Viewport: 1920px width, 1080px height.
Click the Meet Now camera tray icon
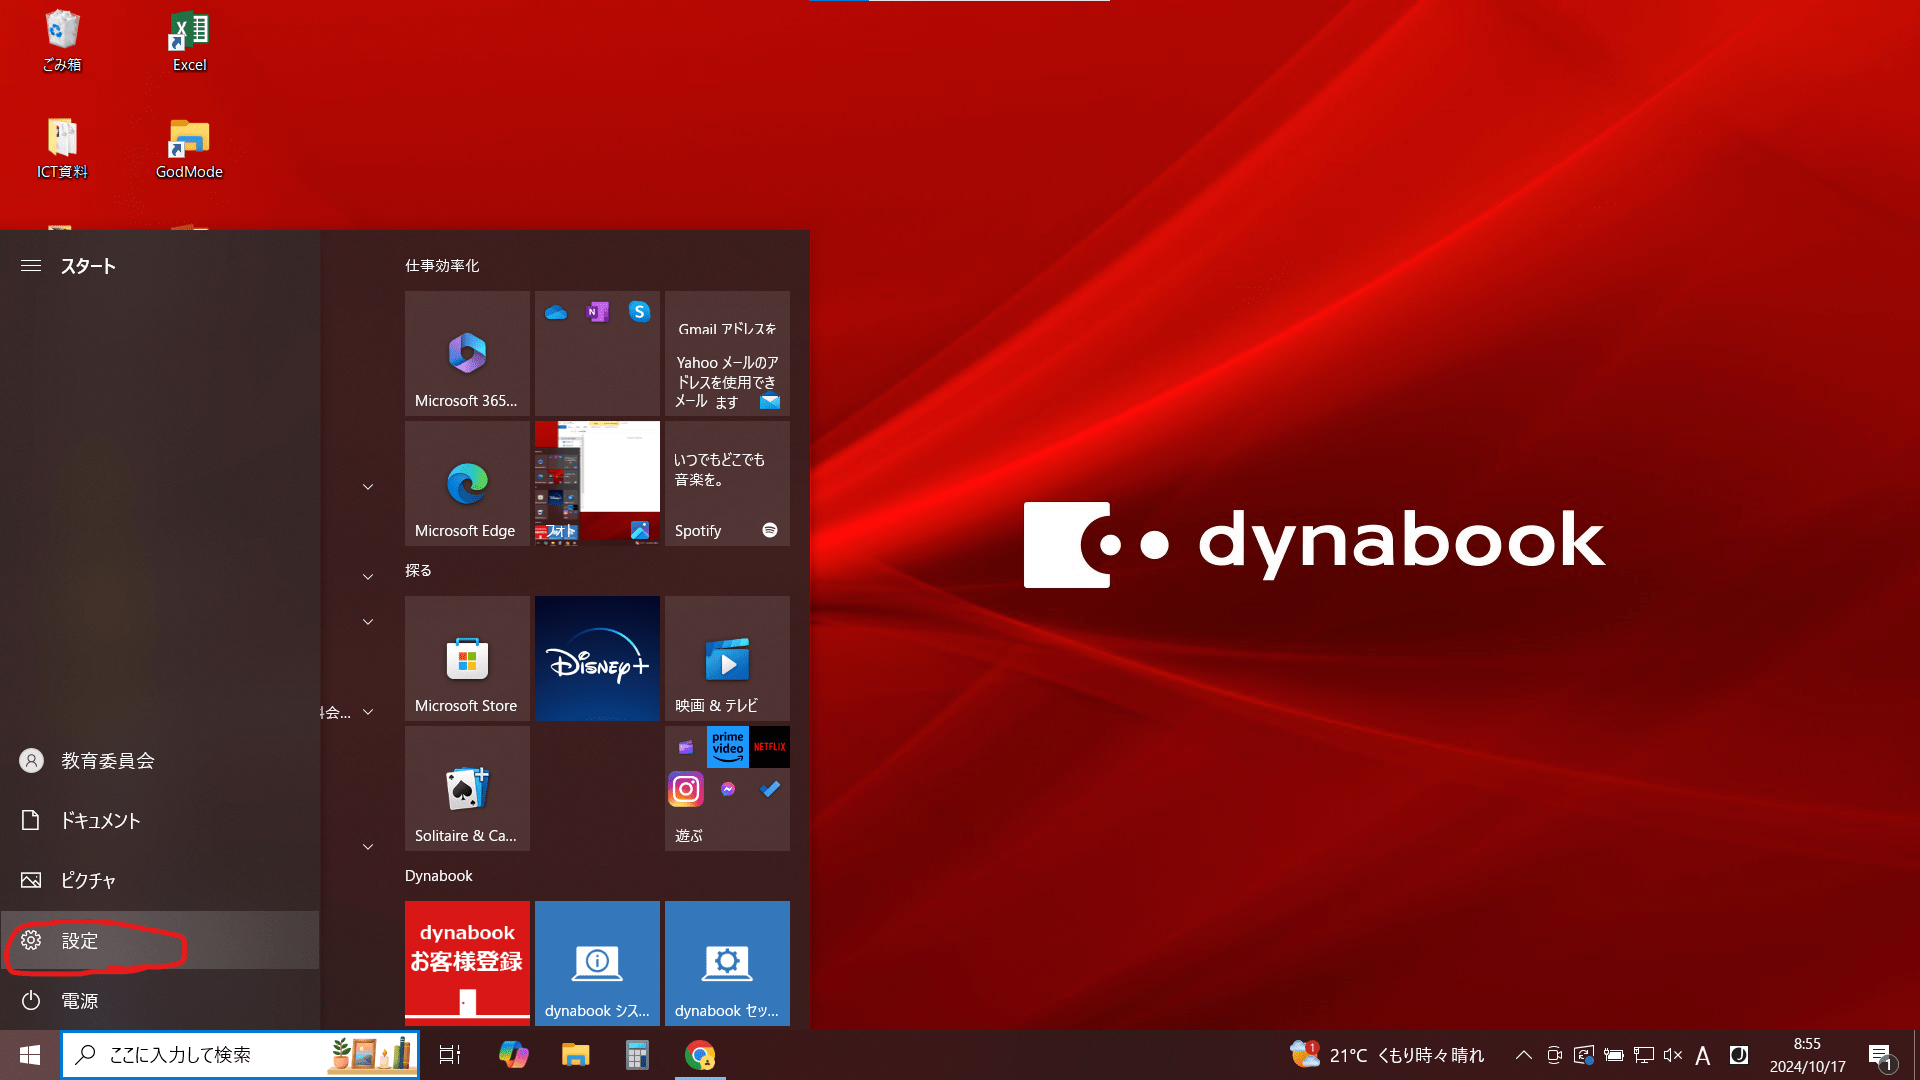pos(1554,1055)
